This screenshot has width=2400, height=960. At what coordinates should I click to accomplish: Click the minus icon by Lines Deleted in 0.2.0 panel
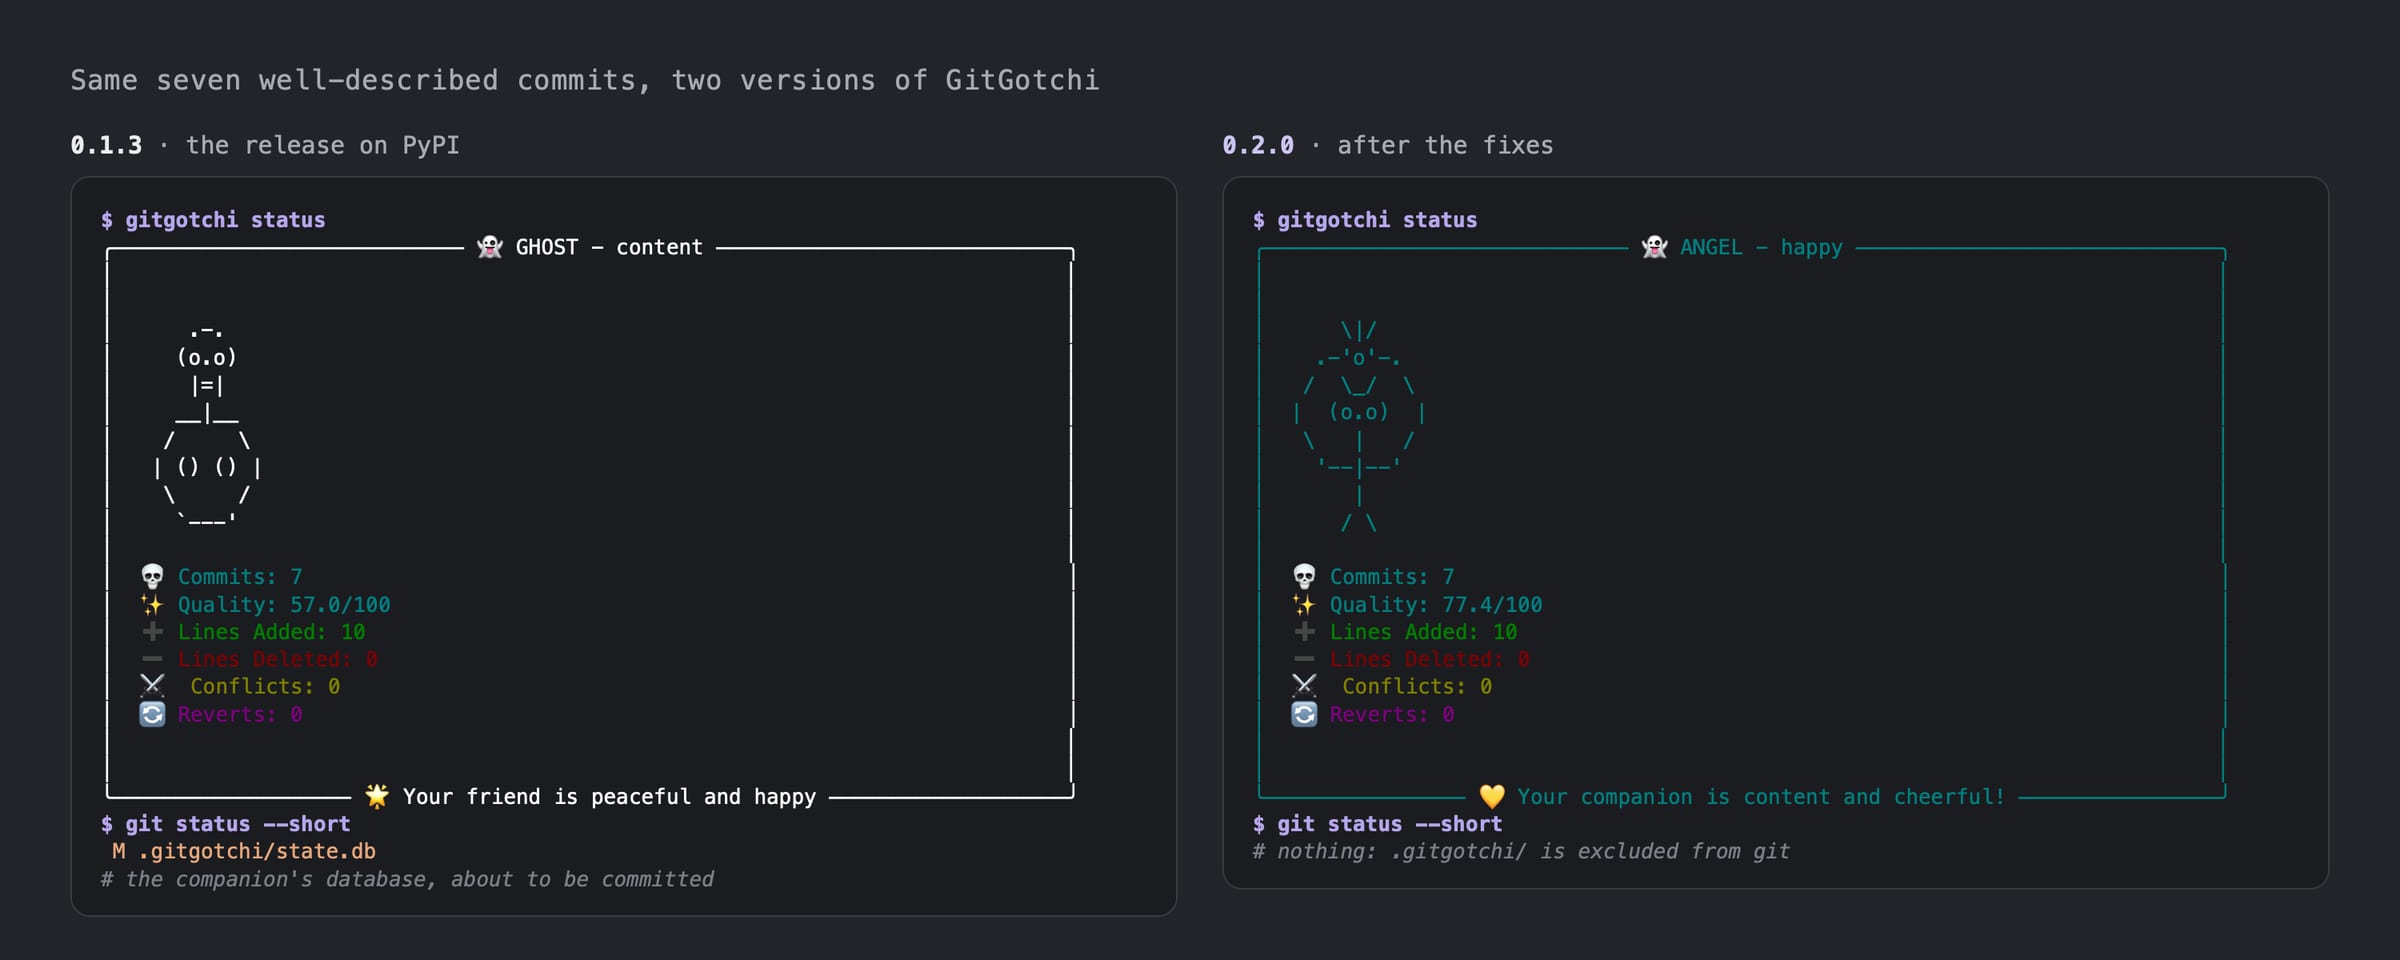1304,659
